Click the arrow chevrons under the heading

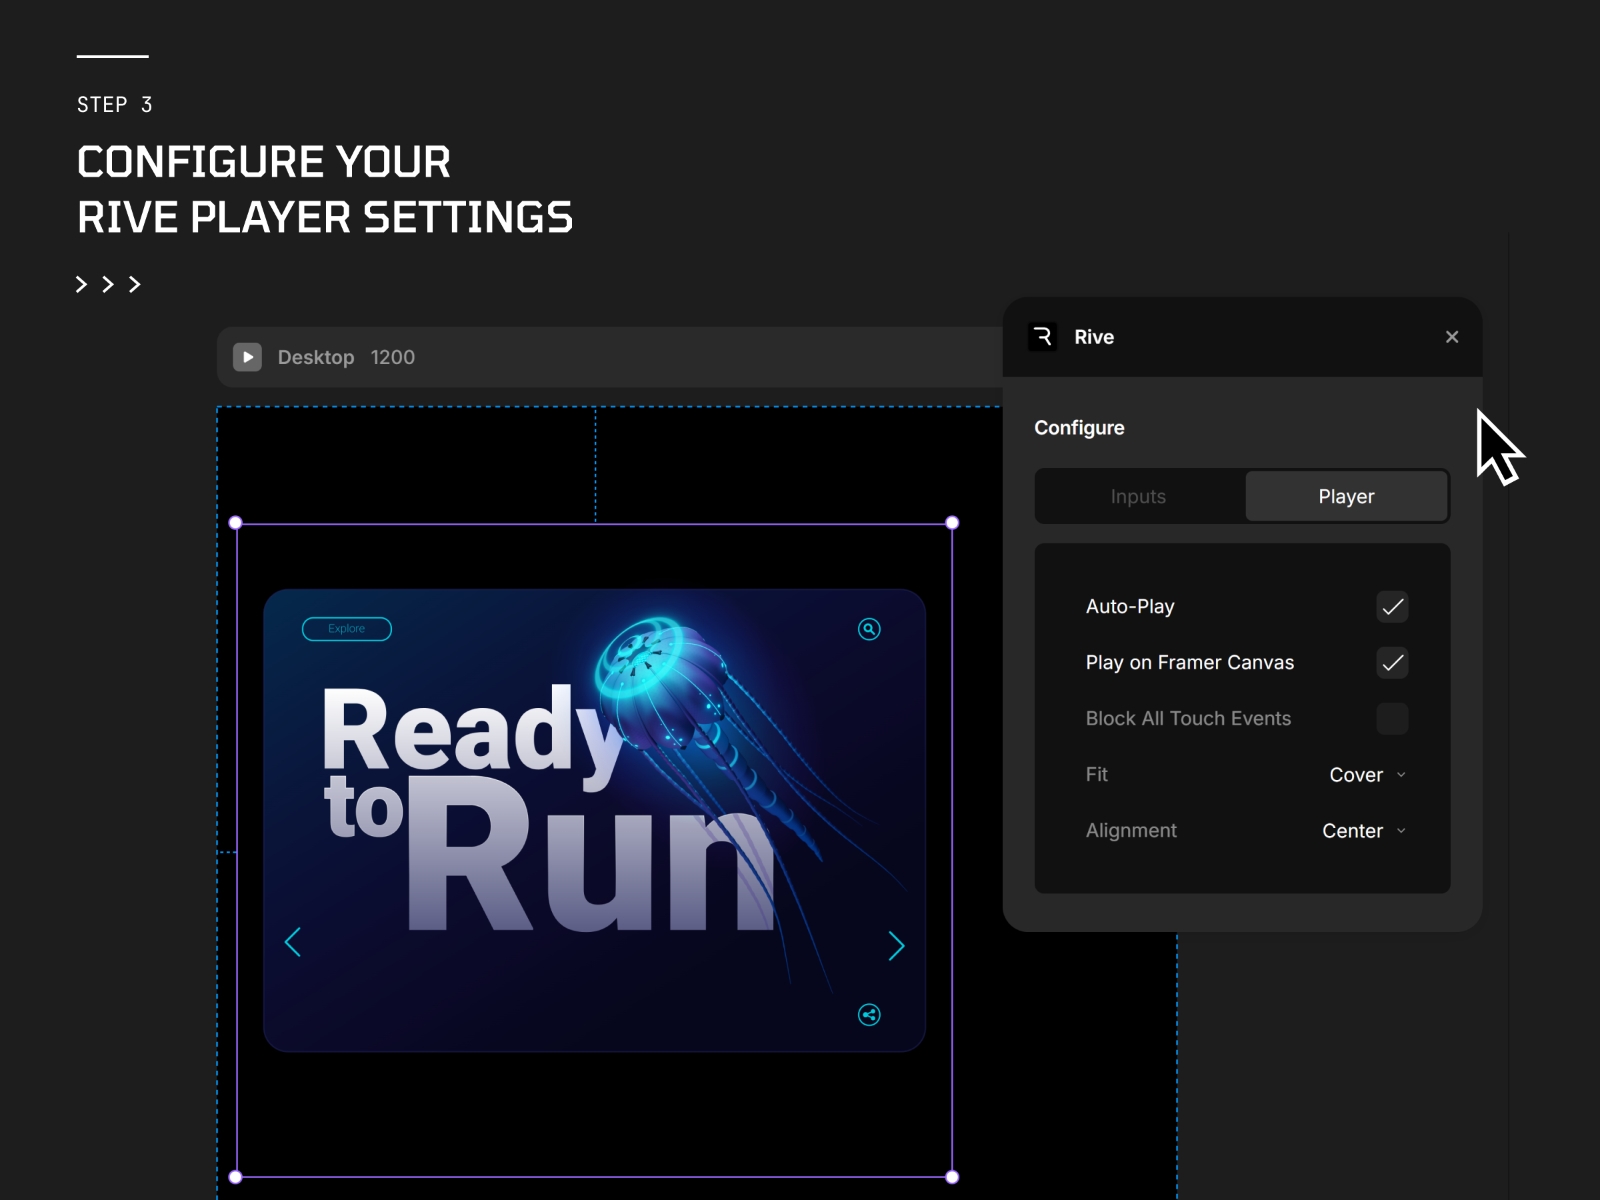pyautogui.click(x=108, y=284)
